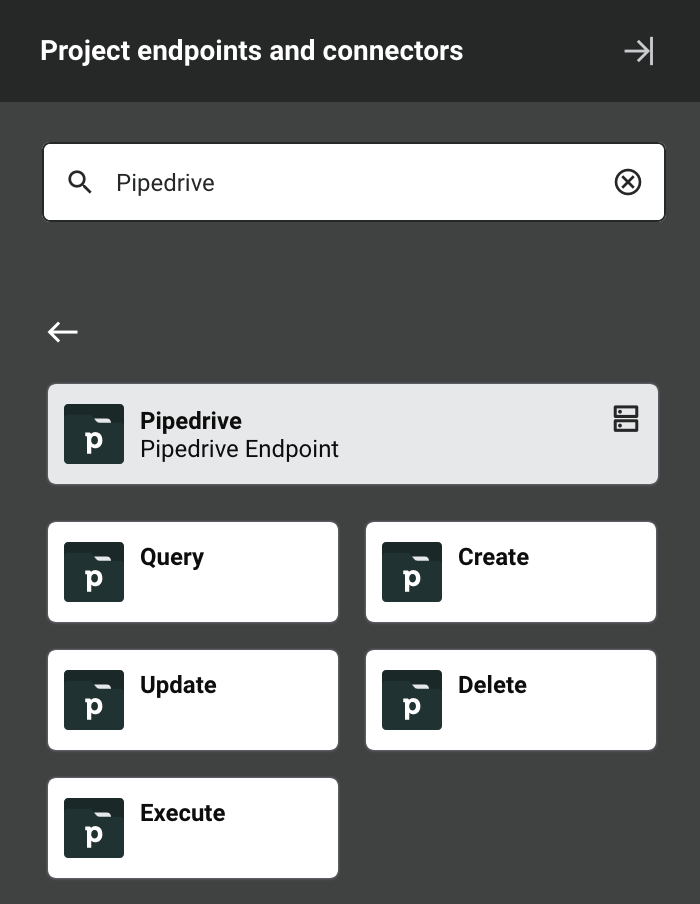Image resolution: width=700 pixels, height=904 pixels.
Task: Go back using the left arrow
Action: [x=62, y=332]
